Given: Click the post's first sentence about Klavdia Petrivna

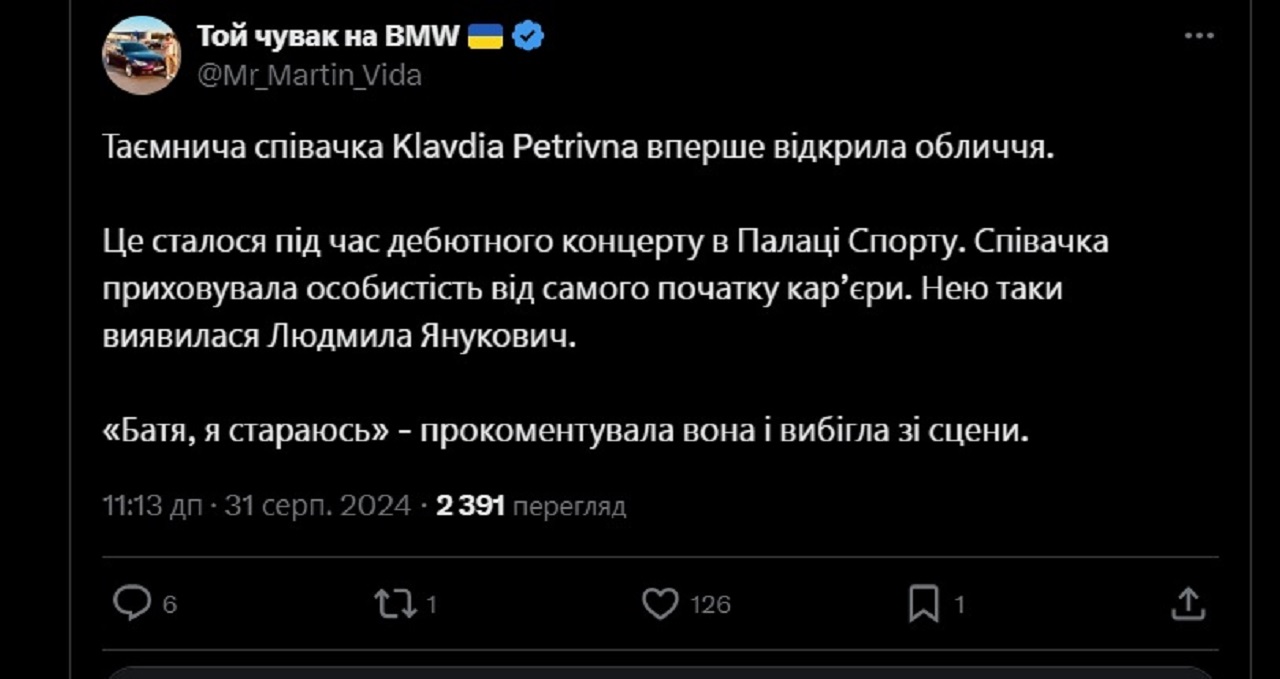Looking at the screenshot, I should pos(579,149).
